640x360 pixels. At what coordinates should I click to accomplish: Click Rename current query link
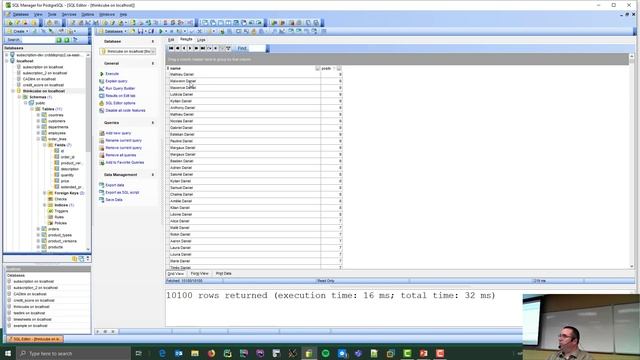click(x=124, y=140)
